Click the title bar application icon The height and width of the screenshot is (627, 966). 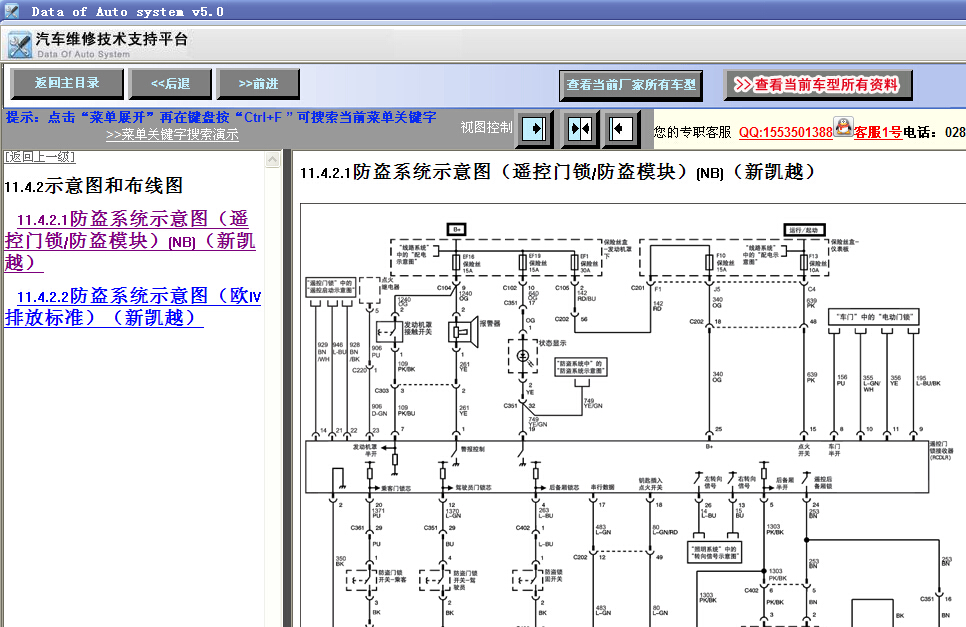pos(12,11)
